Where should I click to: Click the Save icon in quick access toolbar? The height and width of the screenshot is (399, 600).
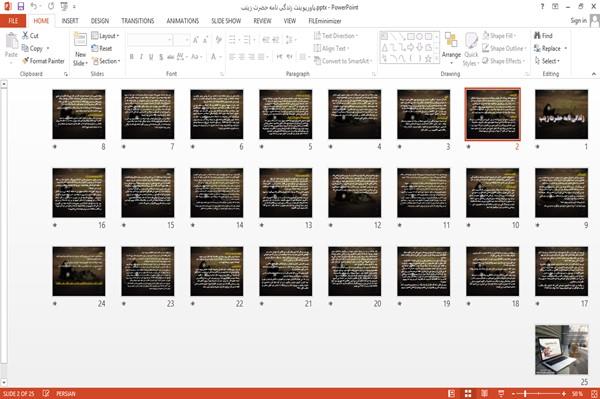[21, 6]
